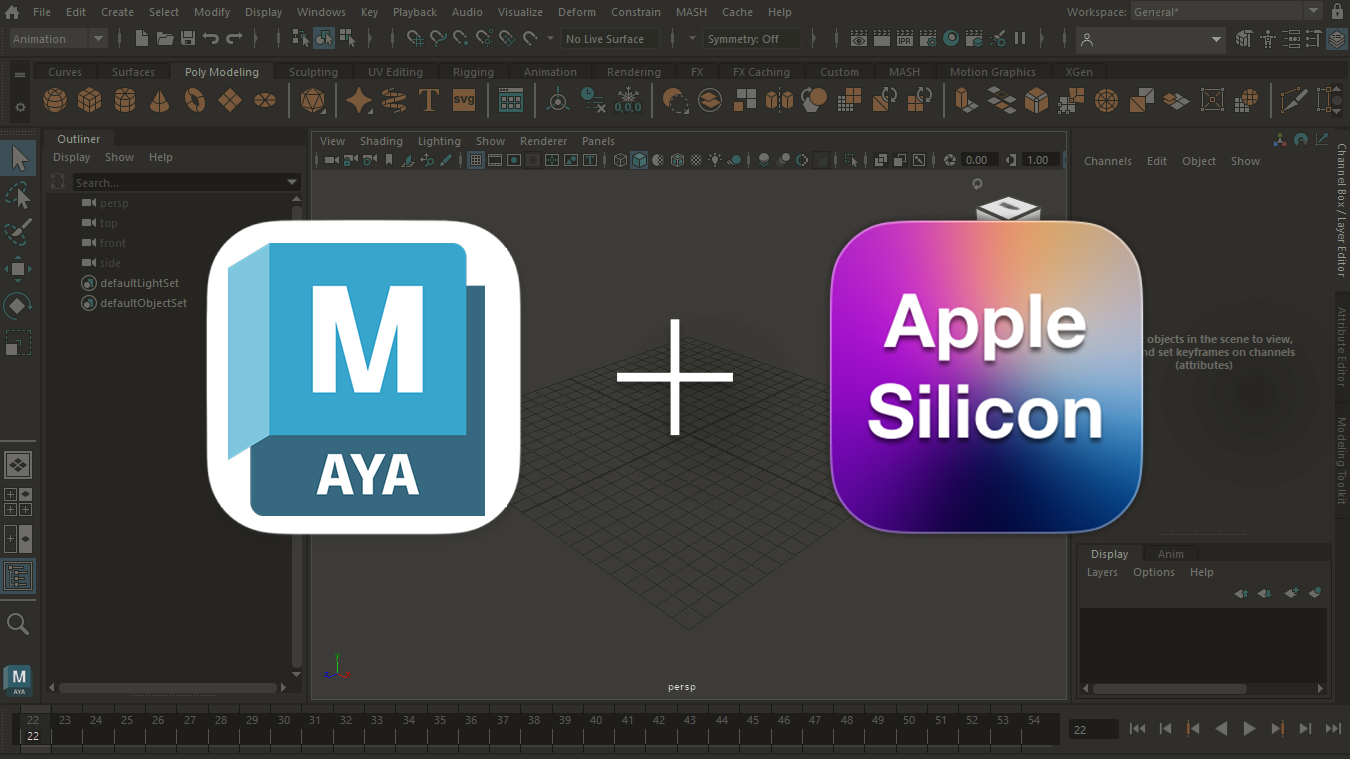Toggle use all lights in viewport
This screenshot has width=1350, height=759.
click(716, 160)
